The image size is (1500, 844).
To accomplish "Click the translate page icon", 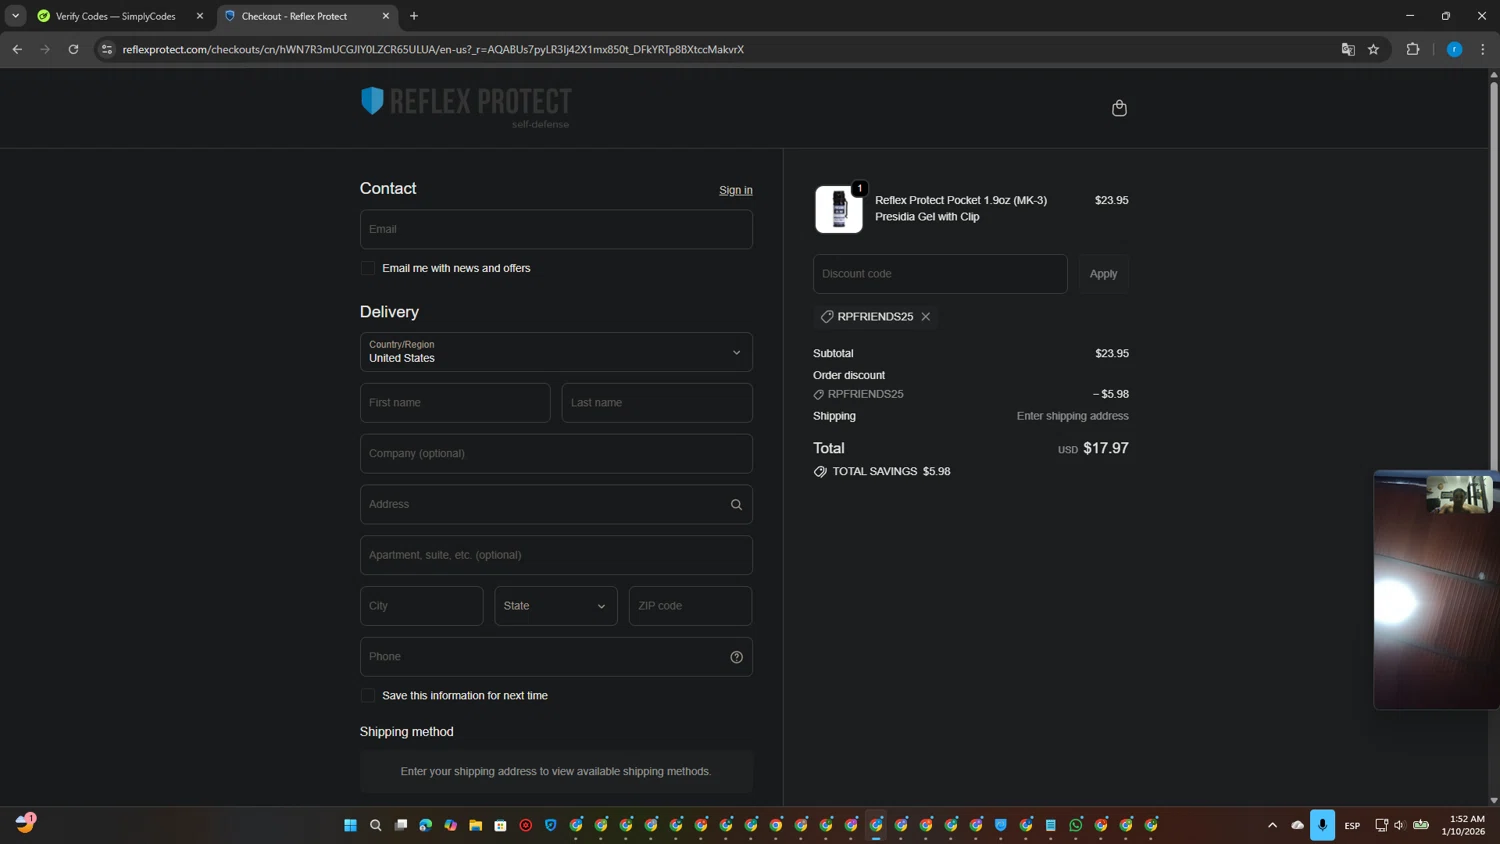I will [1348, 49].
